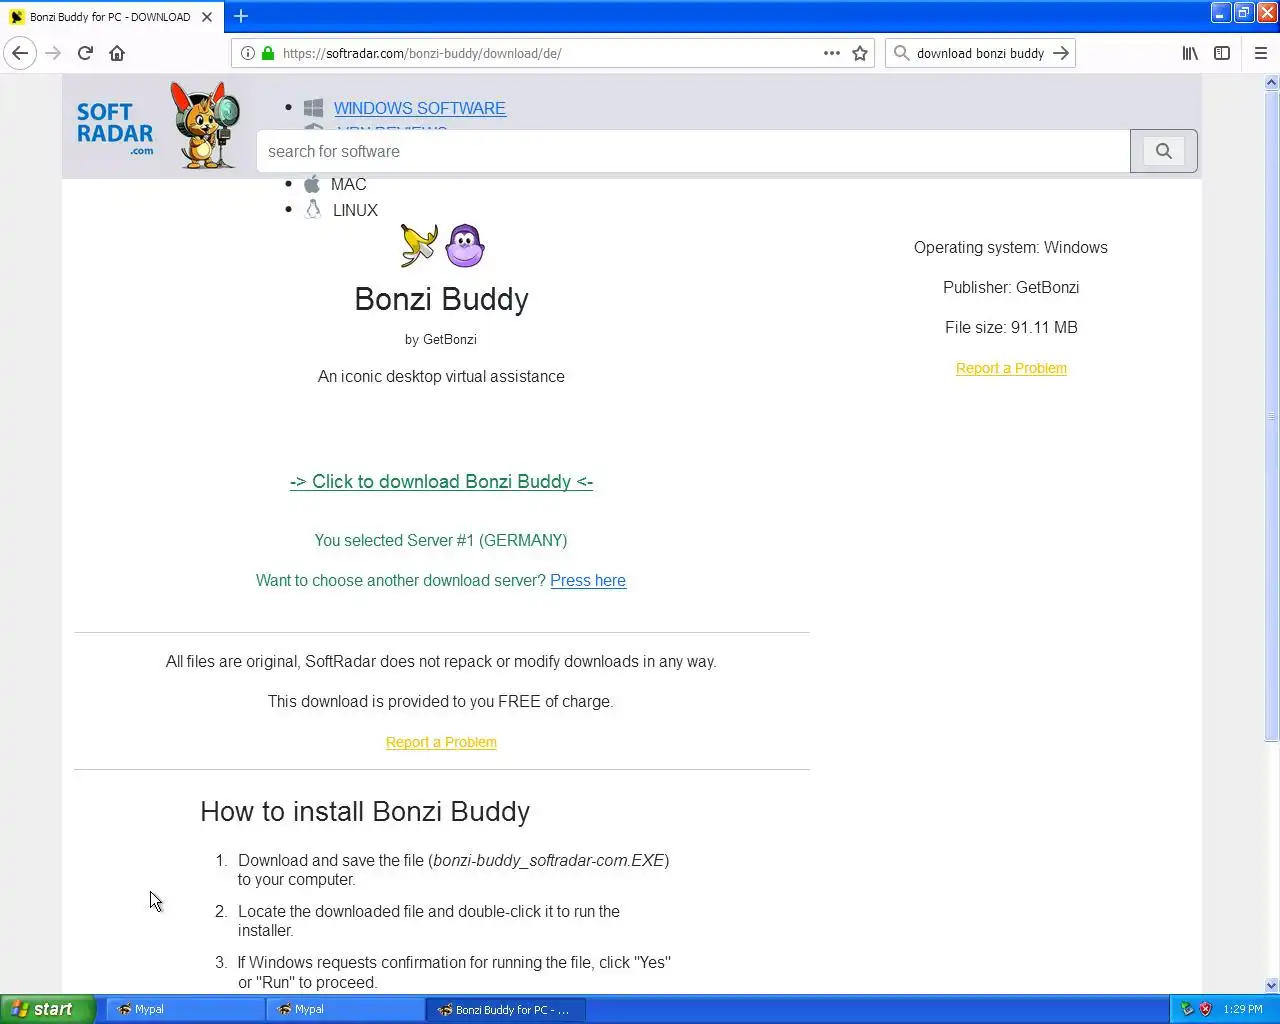
Task: Open WINDOWS SOFTWARE navigation link
Action: pyautogui.click(x=420, y=108)
